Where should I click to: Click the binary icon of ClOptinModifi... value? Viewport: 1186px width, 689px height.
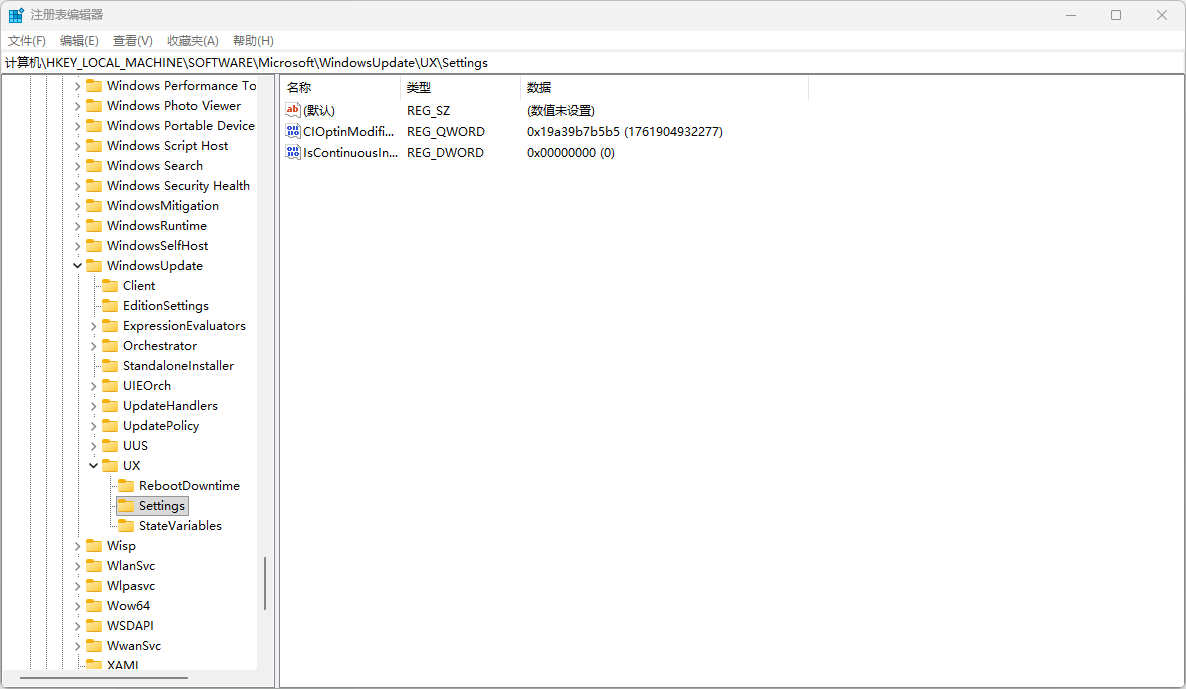coord(293,131)
